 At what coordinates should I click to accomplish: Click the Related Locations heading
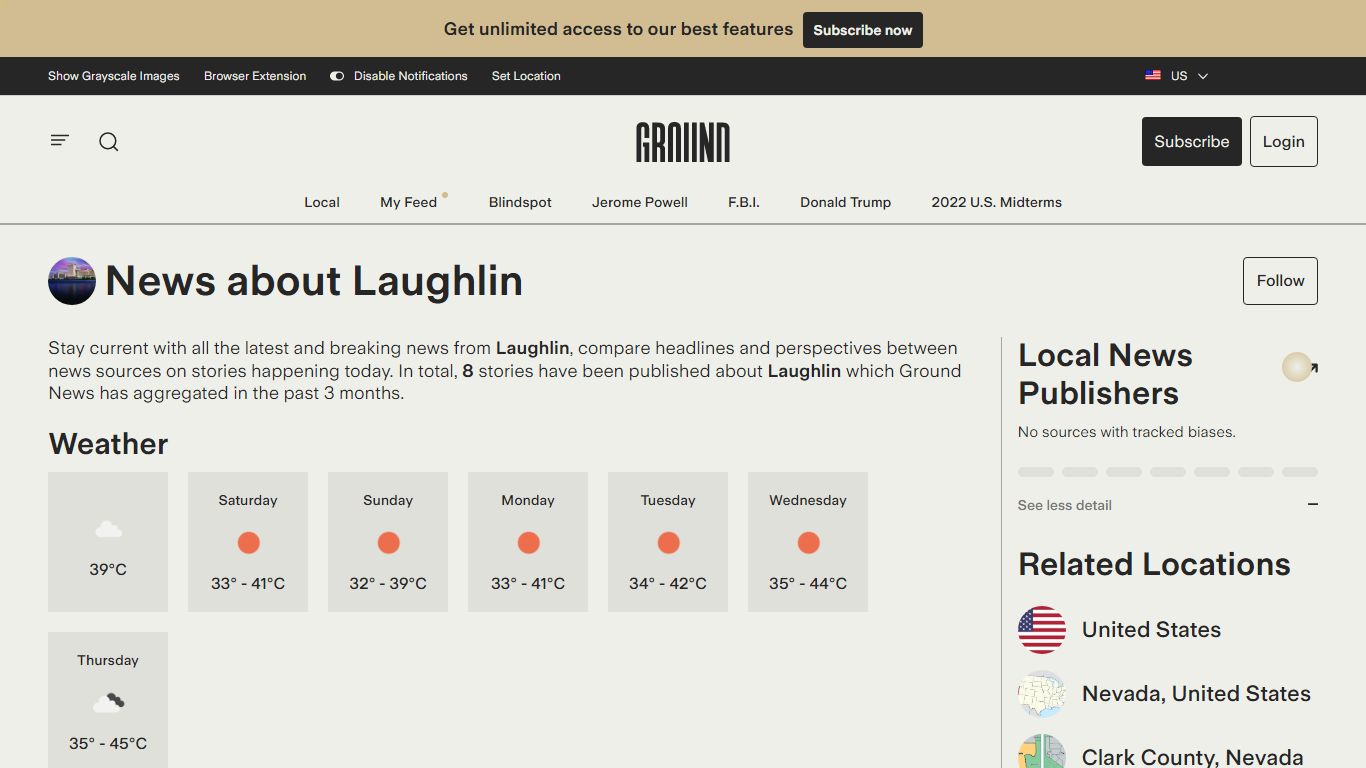click(x=1154, y=564)
